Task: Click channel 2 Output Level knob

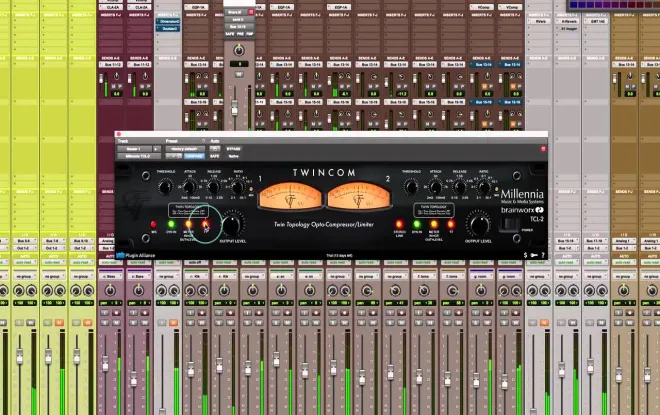Action: pyautogui.click(x=479, y=225)
